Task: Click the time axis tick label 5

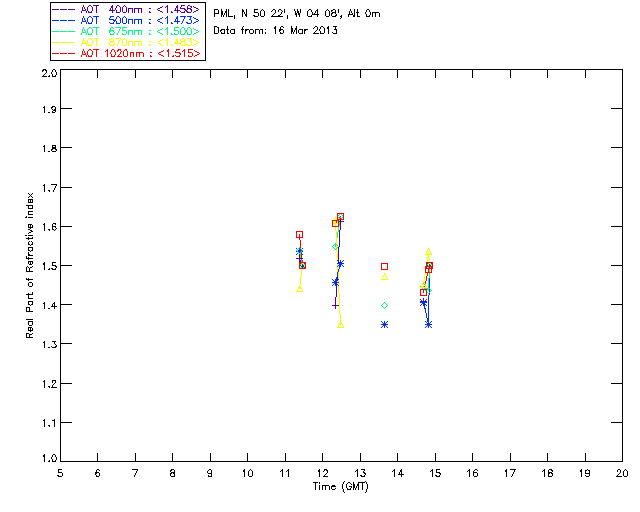Action: (60, 473)
